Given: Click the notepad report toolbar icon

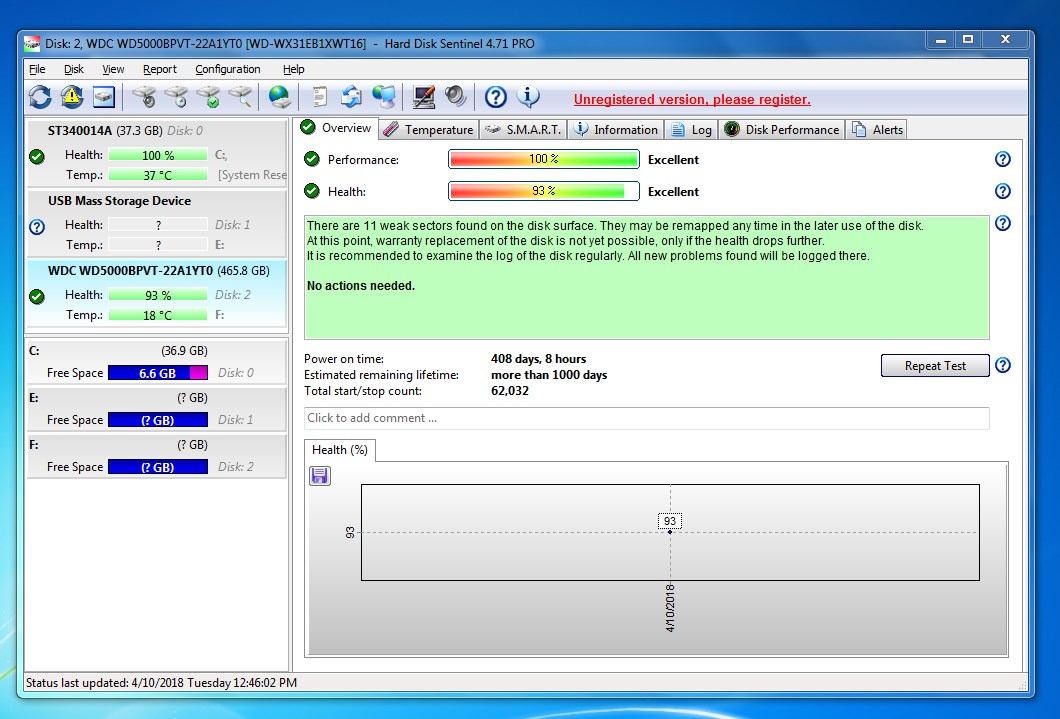Looking at the screenshot, I should point(320,97).
